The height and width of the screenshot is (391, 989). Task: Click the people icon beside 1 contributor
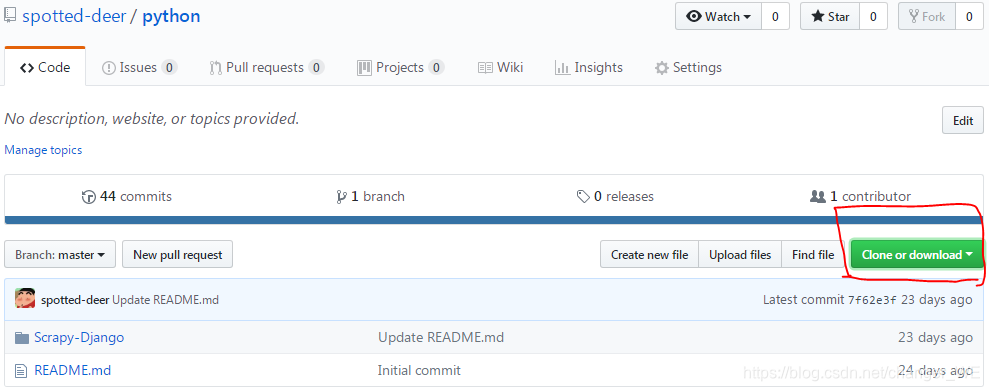tap(818, 197)
